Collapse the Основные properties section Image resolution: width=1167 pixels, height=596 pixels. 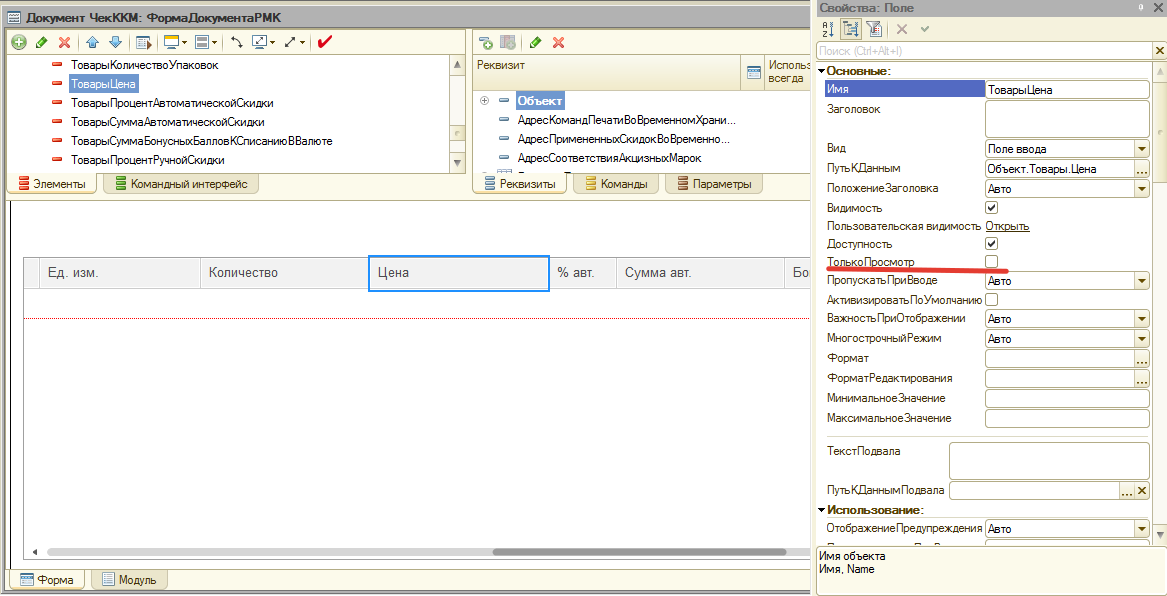822,71
